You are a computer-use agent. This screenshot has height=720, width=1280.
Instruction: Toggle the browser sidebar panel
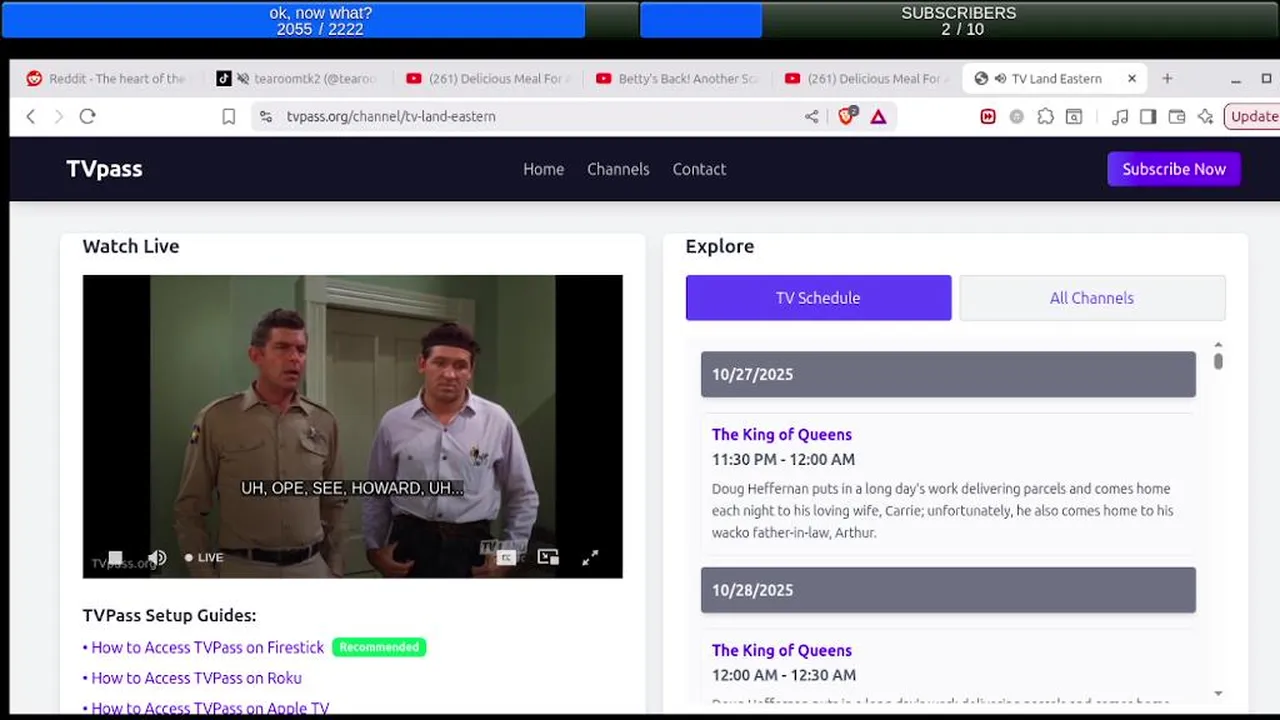pos(1148,117)
